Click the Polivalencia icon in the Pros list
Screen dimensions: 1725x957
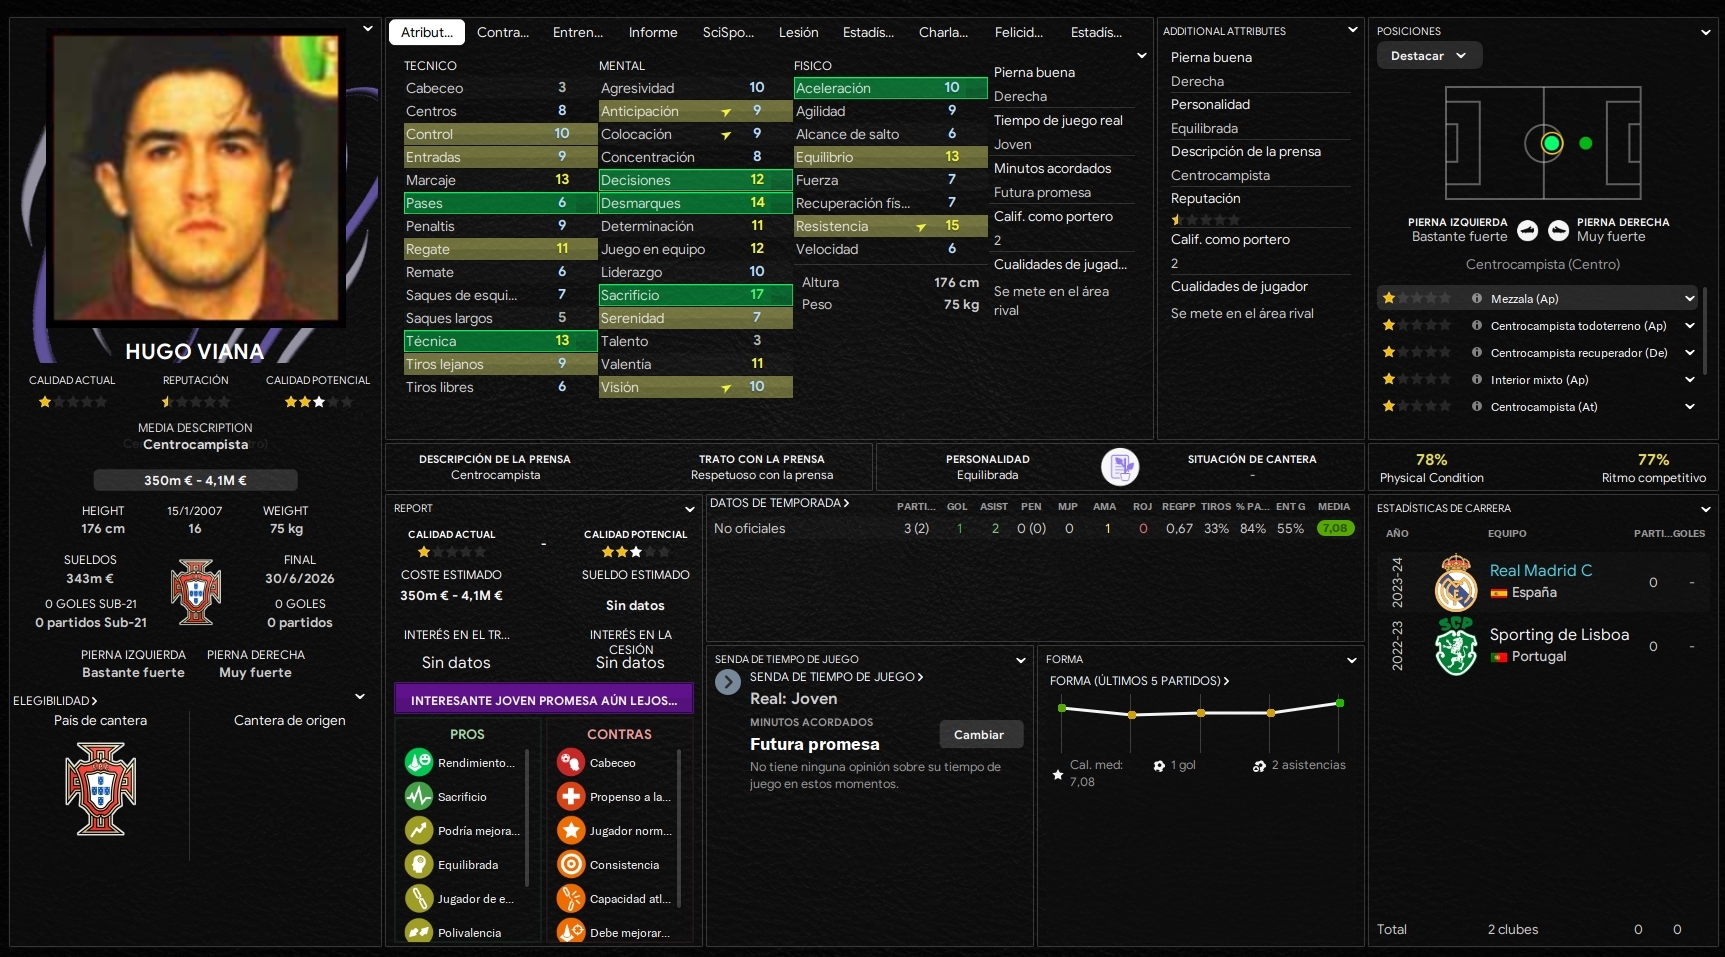418,932
